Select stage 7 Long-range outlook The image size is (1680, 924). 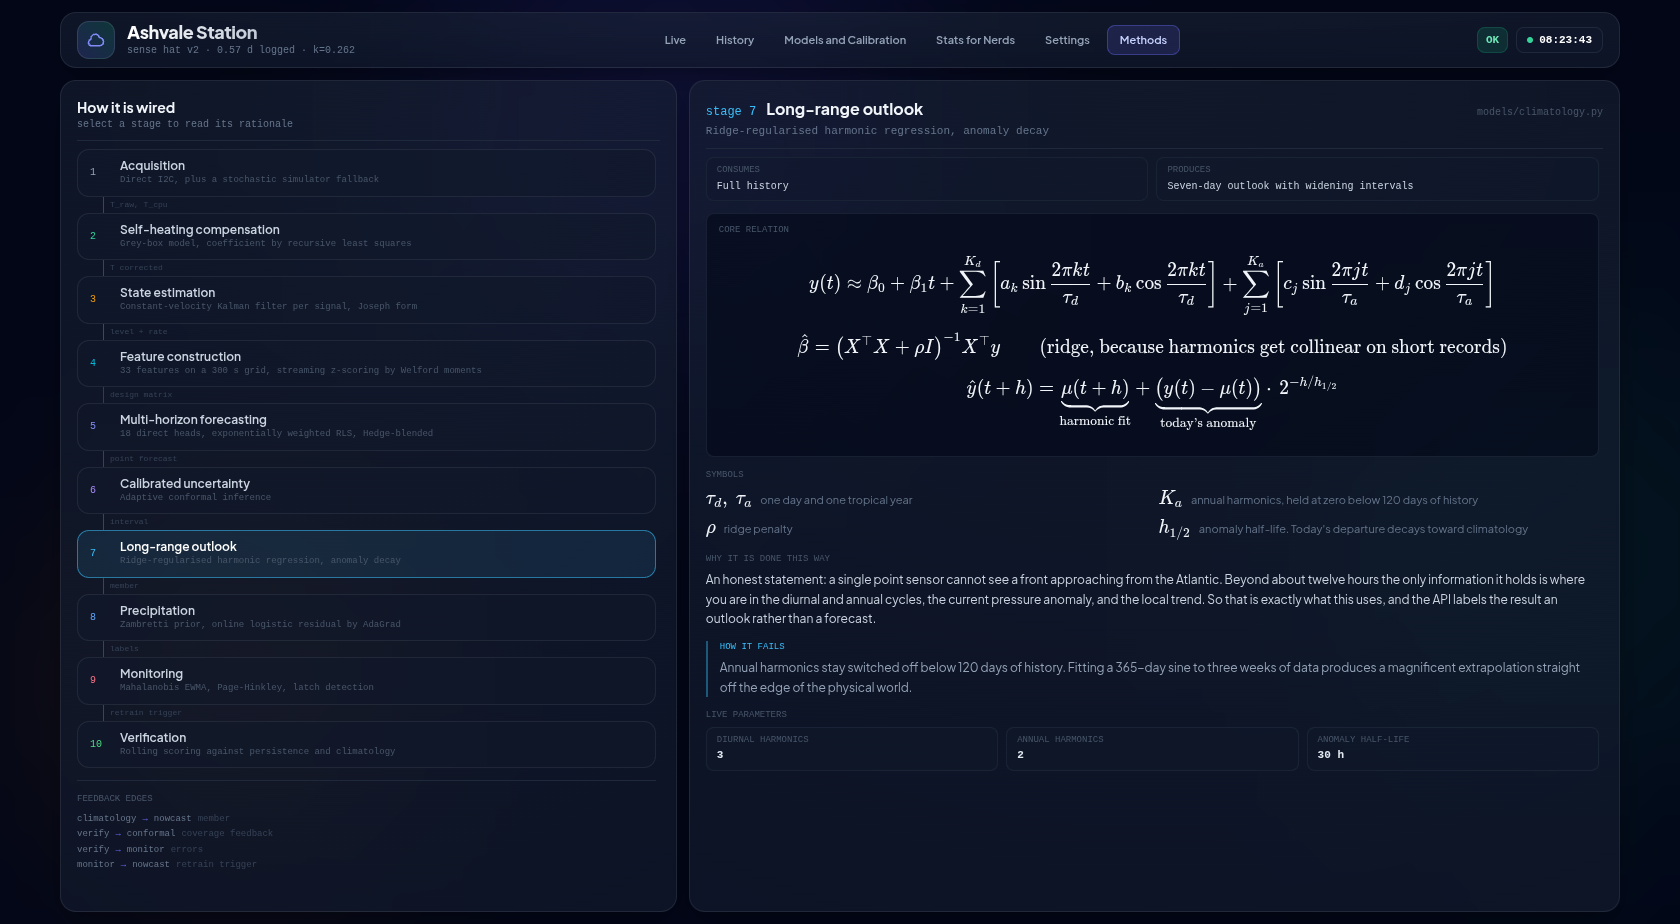click(x=366, y=554)
